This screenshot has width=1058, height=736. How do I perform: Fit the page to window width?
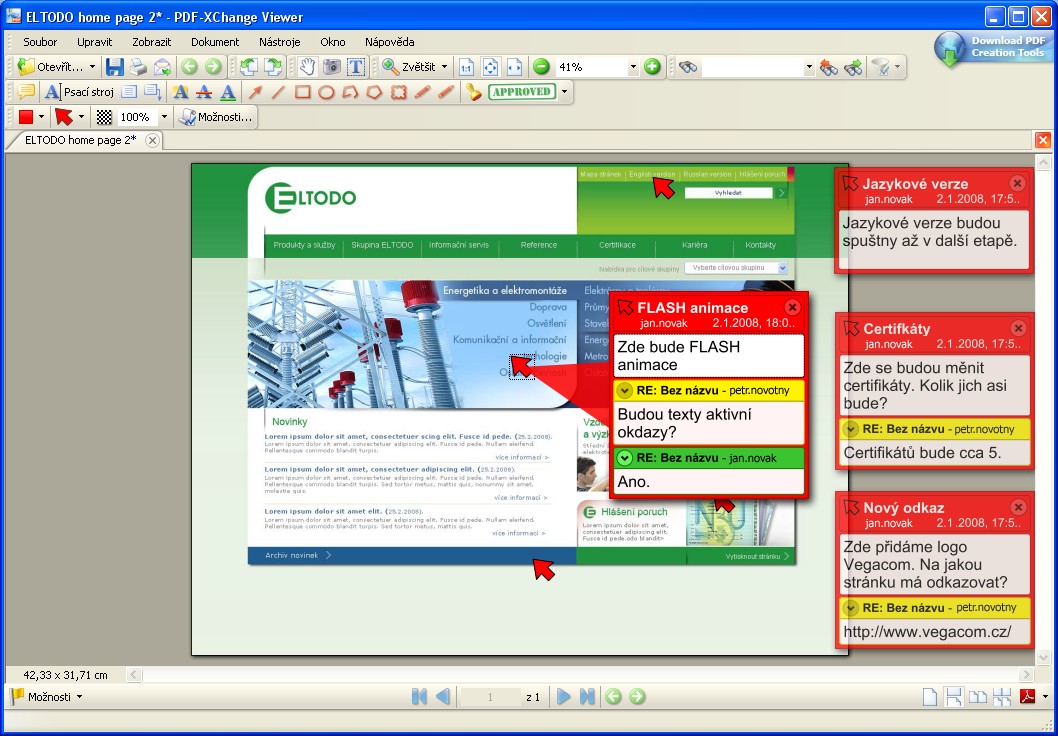coord(514,67)
